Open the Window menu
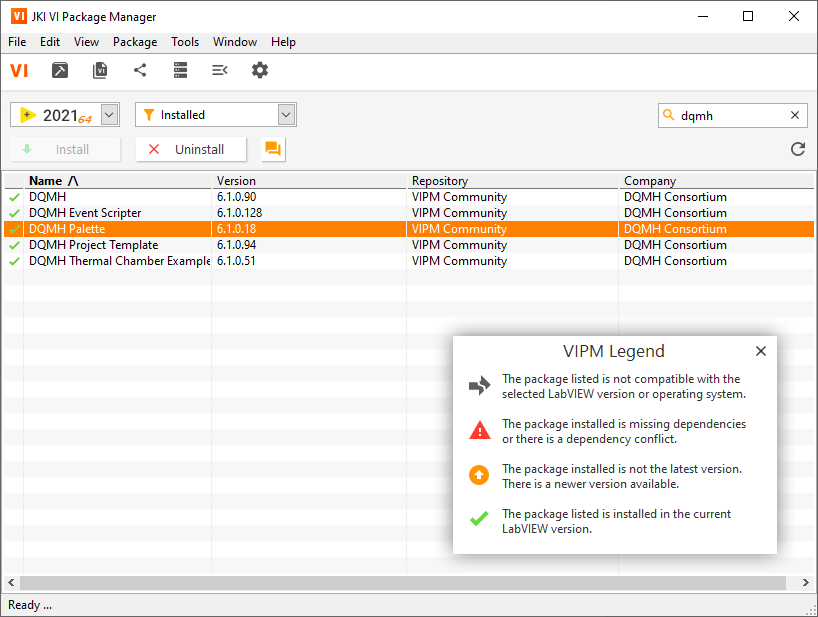 click(235, 42)
